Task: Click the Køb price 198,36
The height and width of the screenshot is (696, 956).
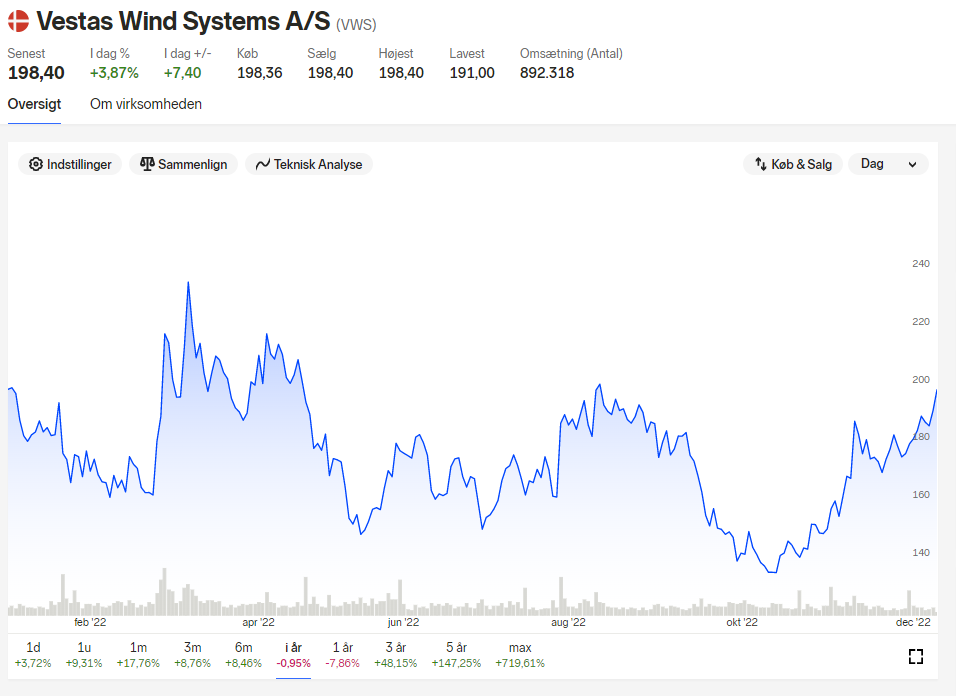Action: click(x=260, y=73)
